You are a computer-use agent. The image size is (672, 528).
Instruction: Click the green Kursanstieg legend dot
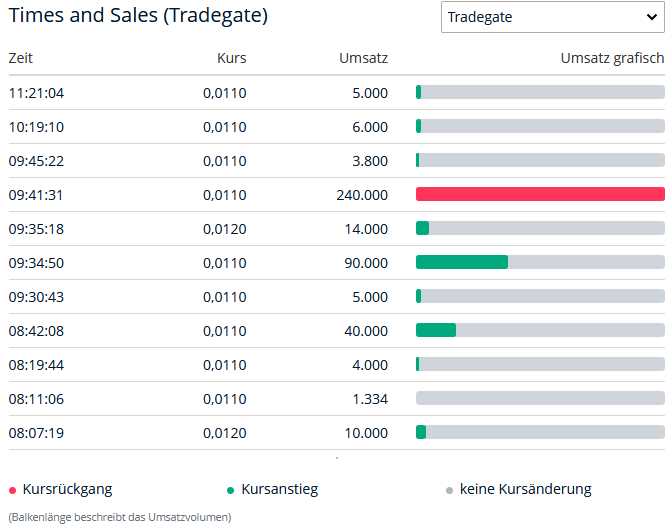click(x=231, y=490)
